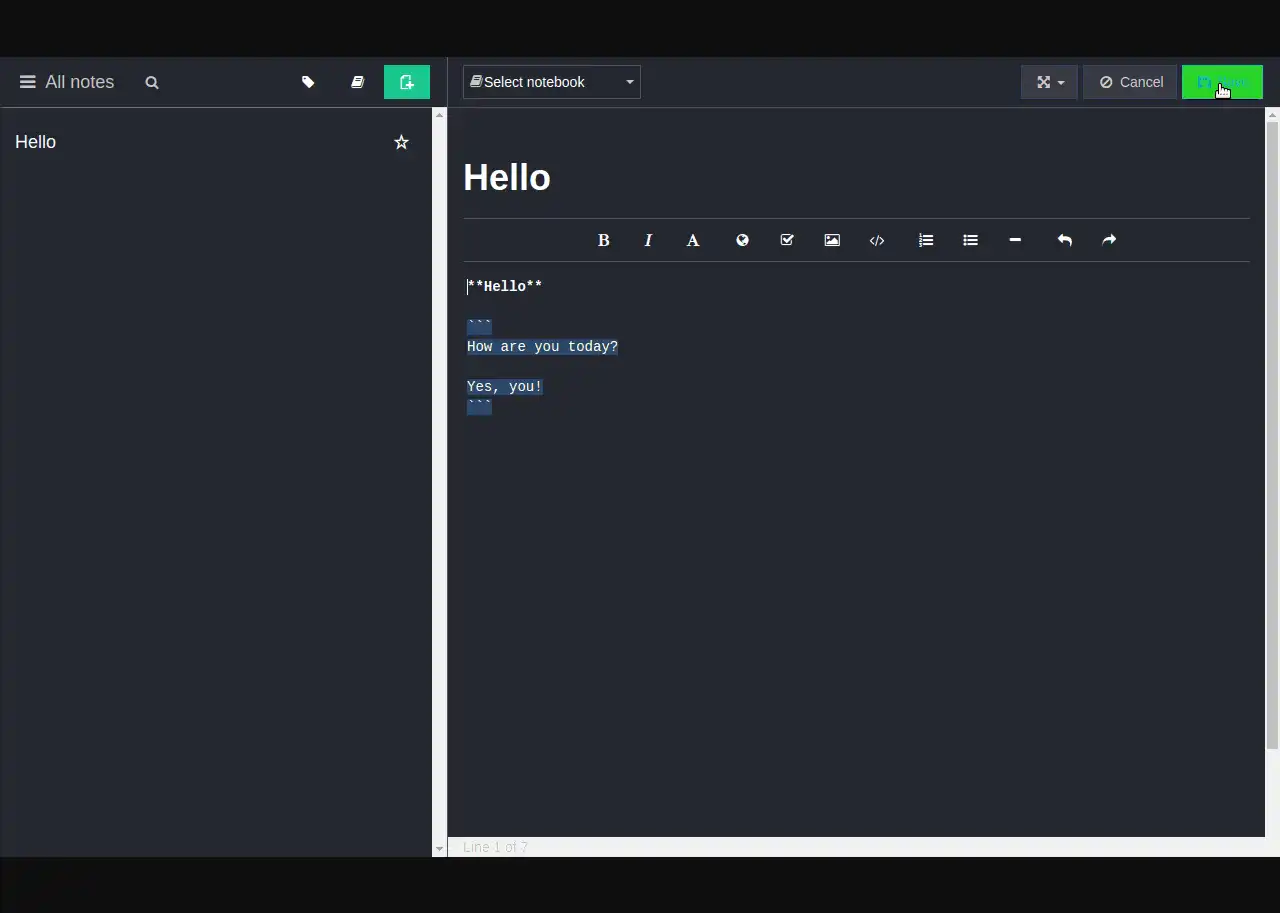
Task: Show notebooks with the book icon
Action: tap(357, 82)
